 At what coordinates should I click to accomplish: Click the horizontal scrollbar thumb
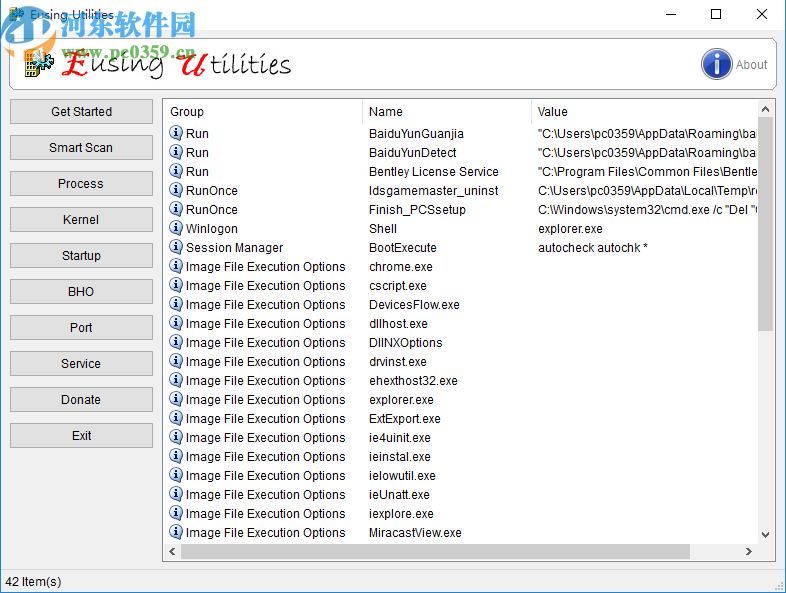435,551
